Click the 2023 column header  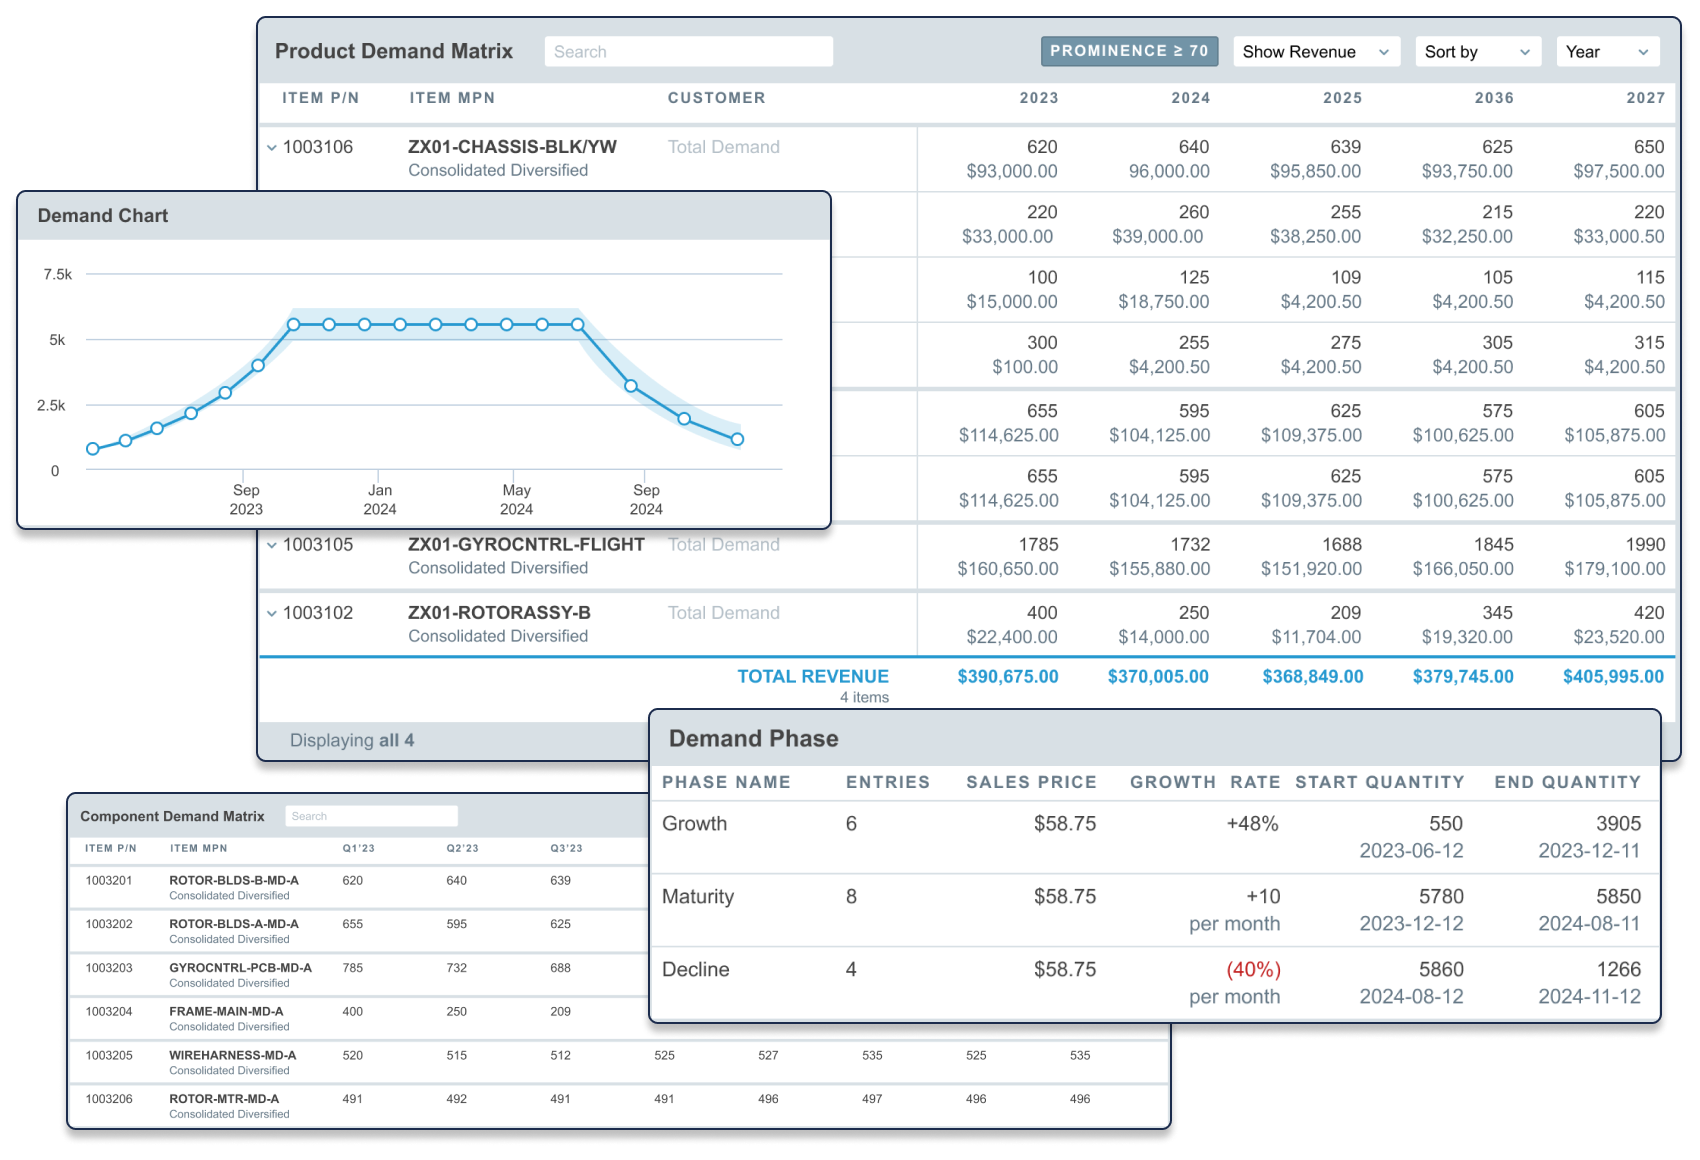coord(1038,98)
